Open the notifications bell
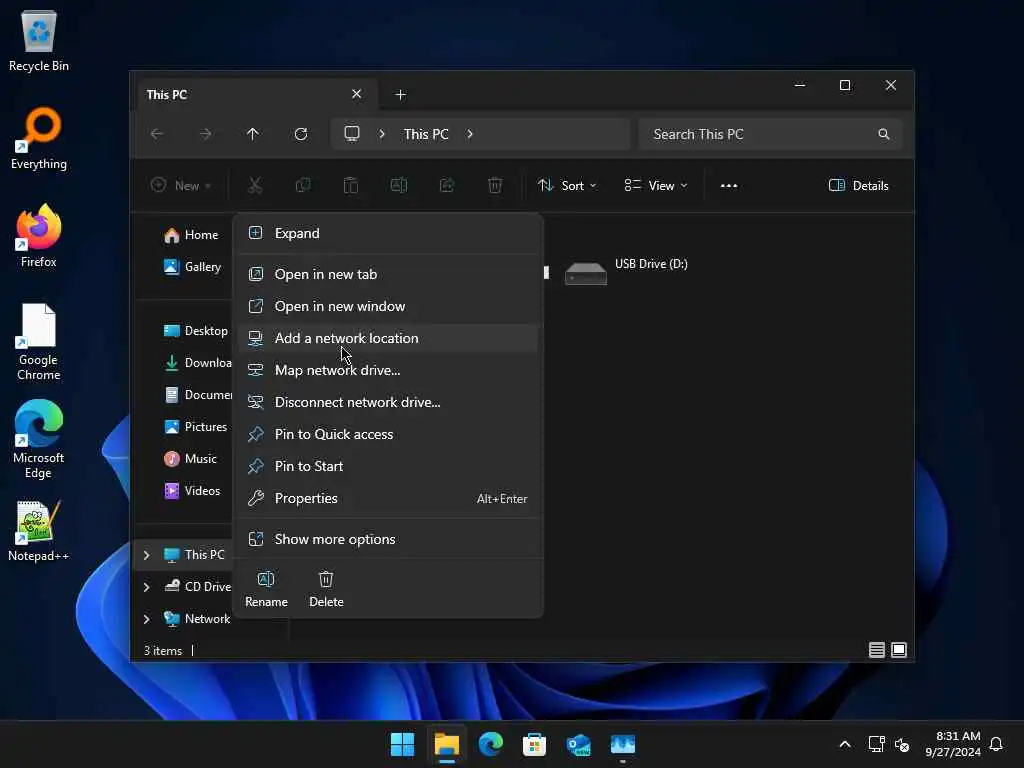1024x768 pixels. (996, 744)
